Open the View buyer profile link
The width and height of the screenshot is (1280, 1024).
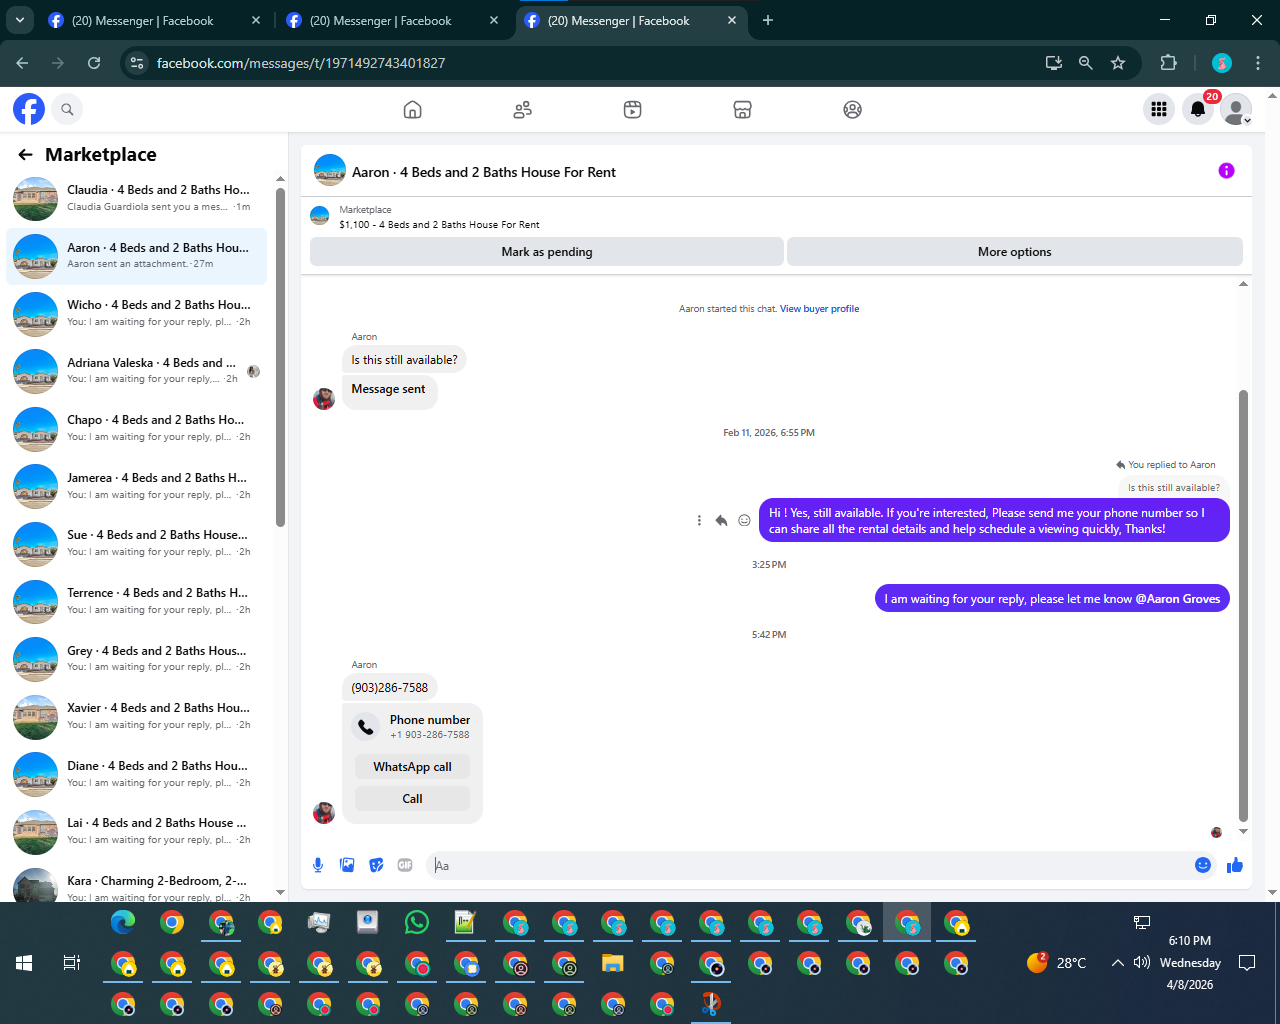819,309
